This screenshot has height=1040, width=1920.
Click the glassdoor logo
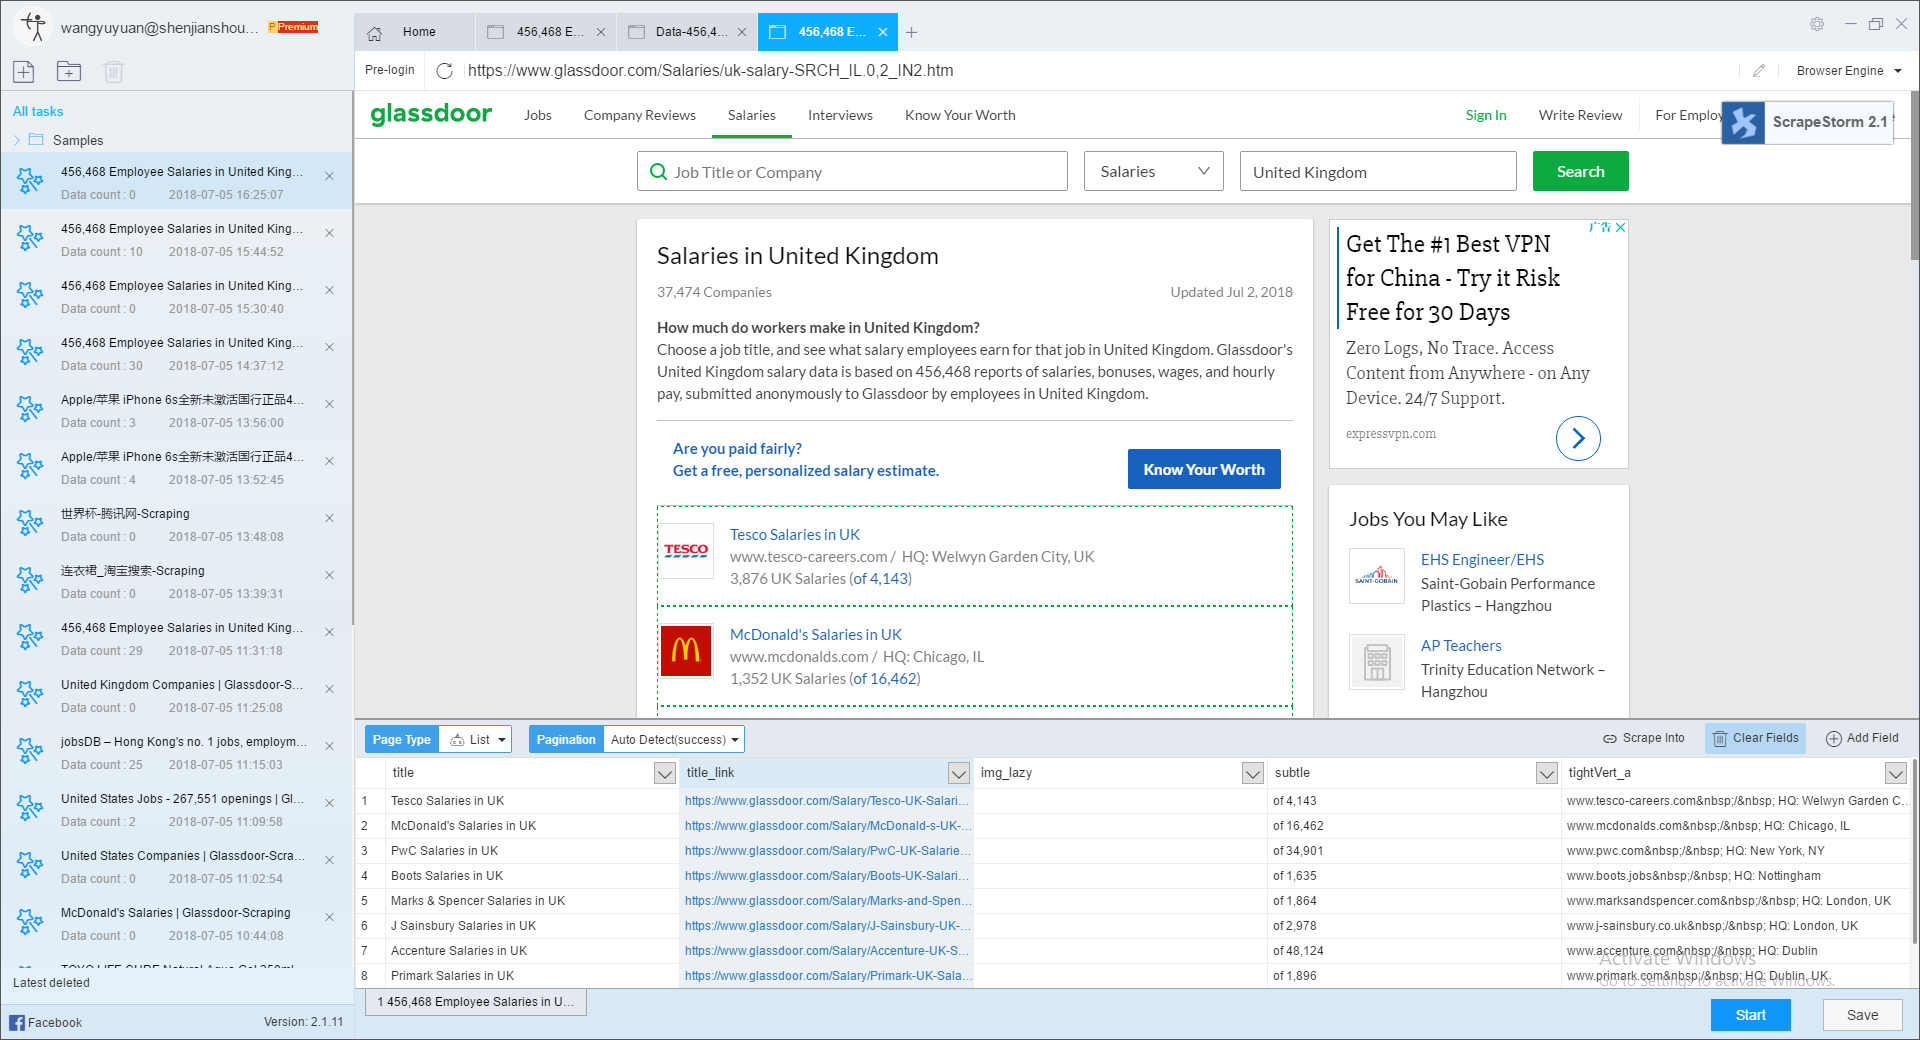[431, 114]
